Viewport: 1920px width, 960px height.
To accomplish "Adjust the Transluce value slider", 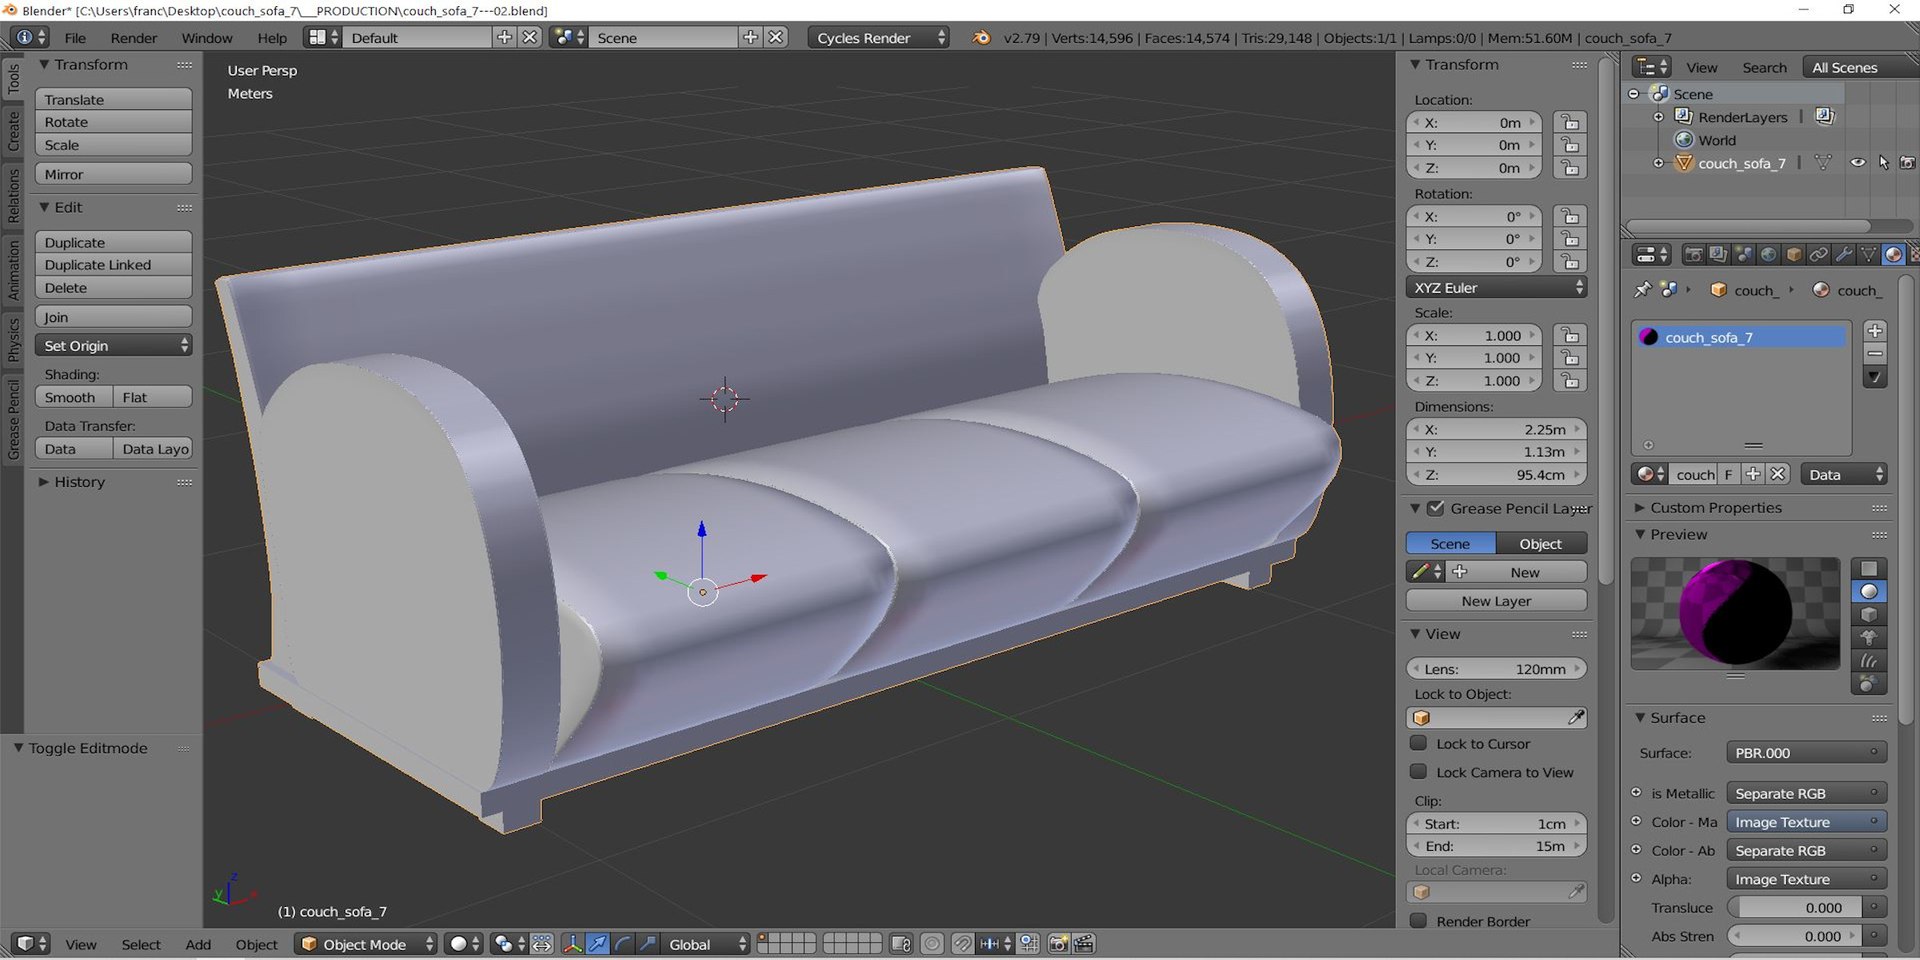I will [x=1797, y=908].
